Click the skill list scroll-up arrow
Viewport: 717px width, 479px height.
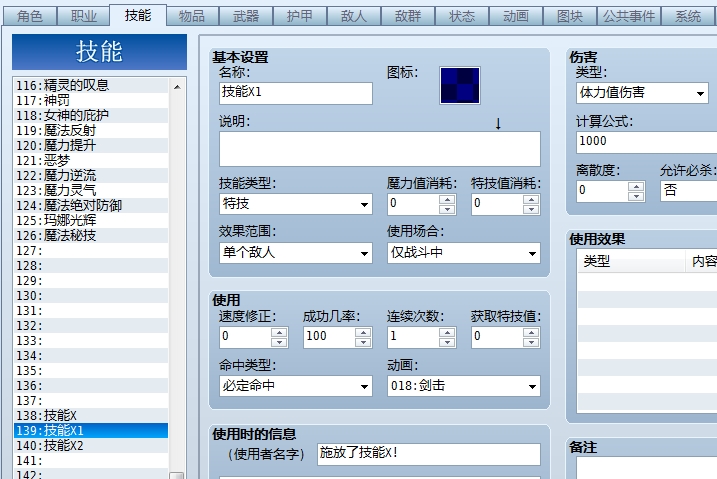(177, 87)
